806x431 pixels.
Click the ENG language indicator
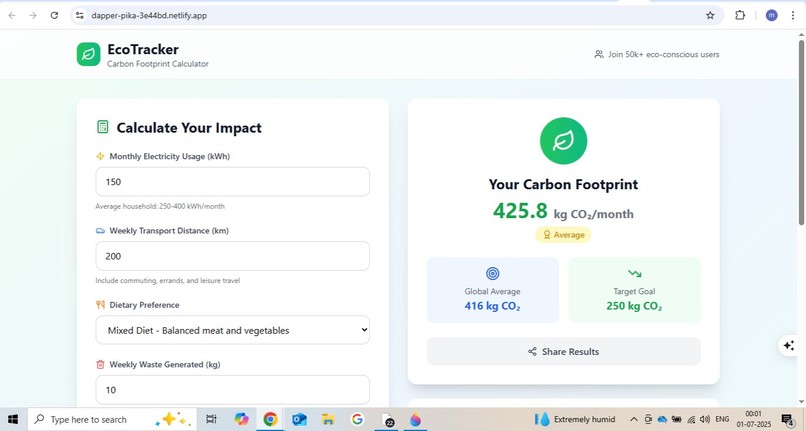(x=722, y=420)
